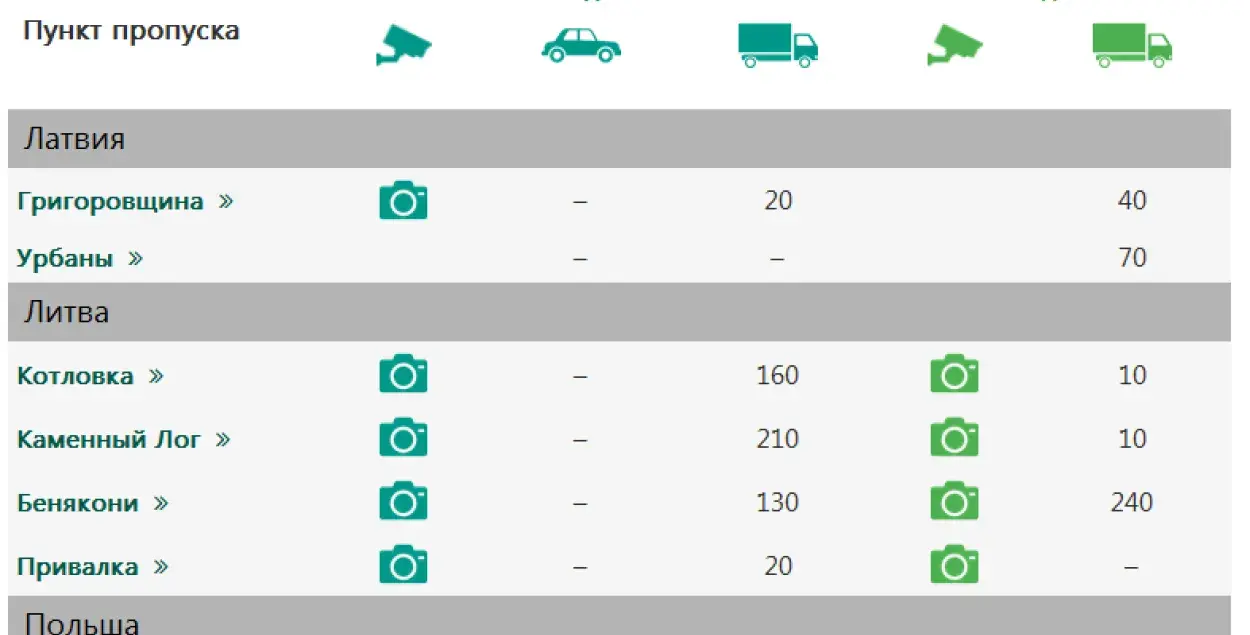Open green camera icon for Котловка

[x=954, y=375]
